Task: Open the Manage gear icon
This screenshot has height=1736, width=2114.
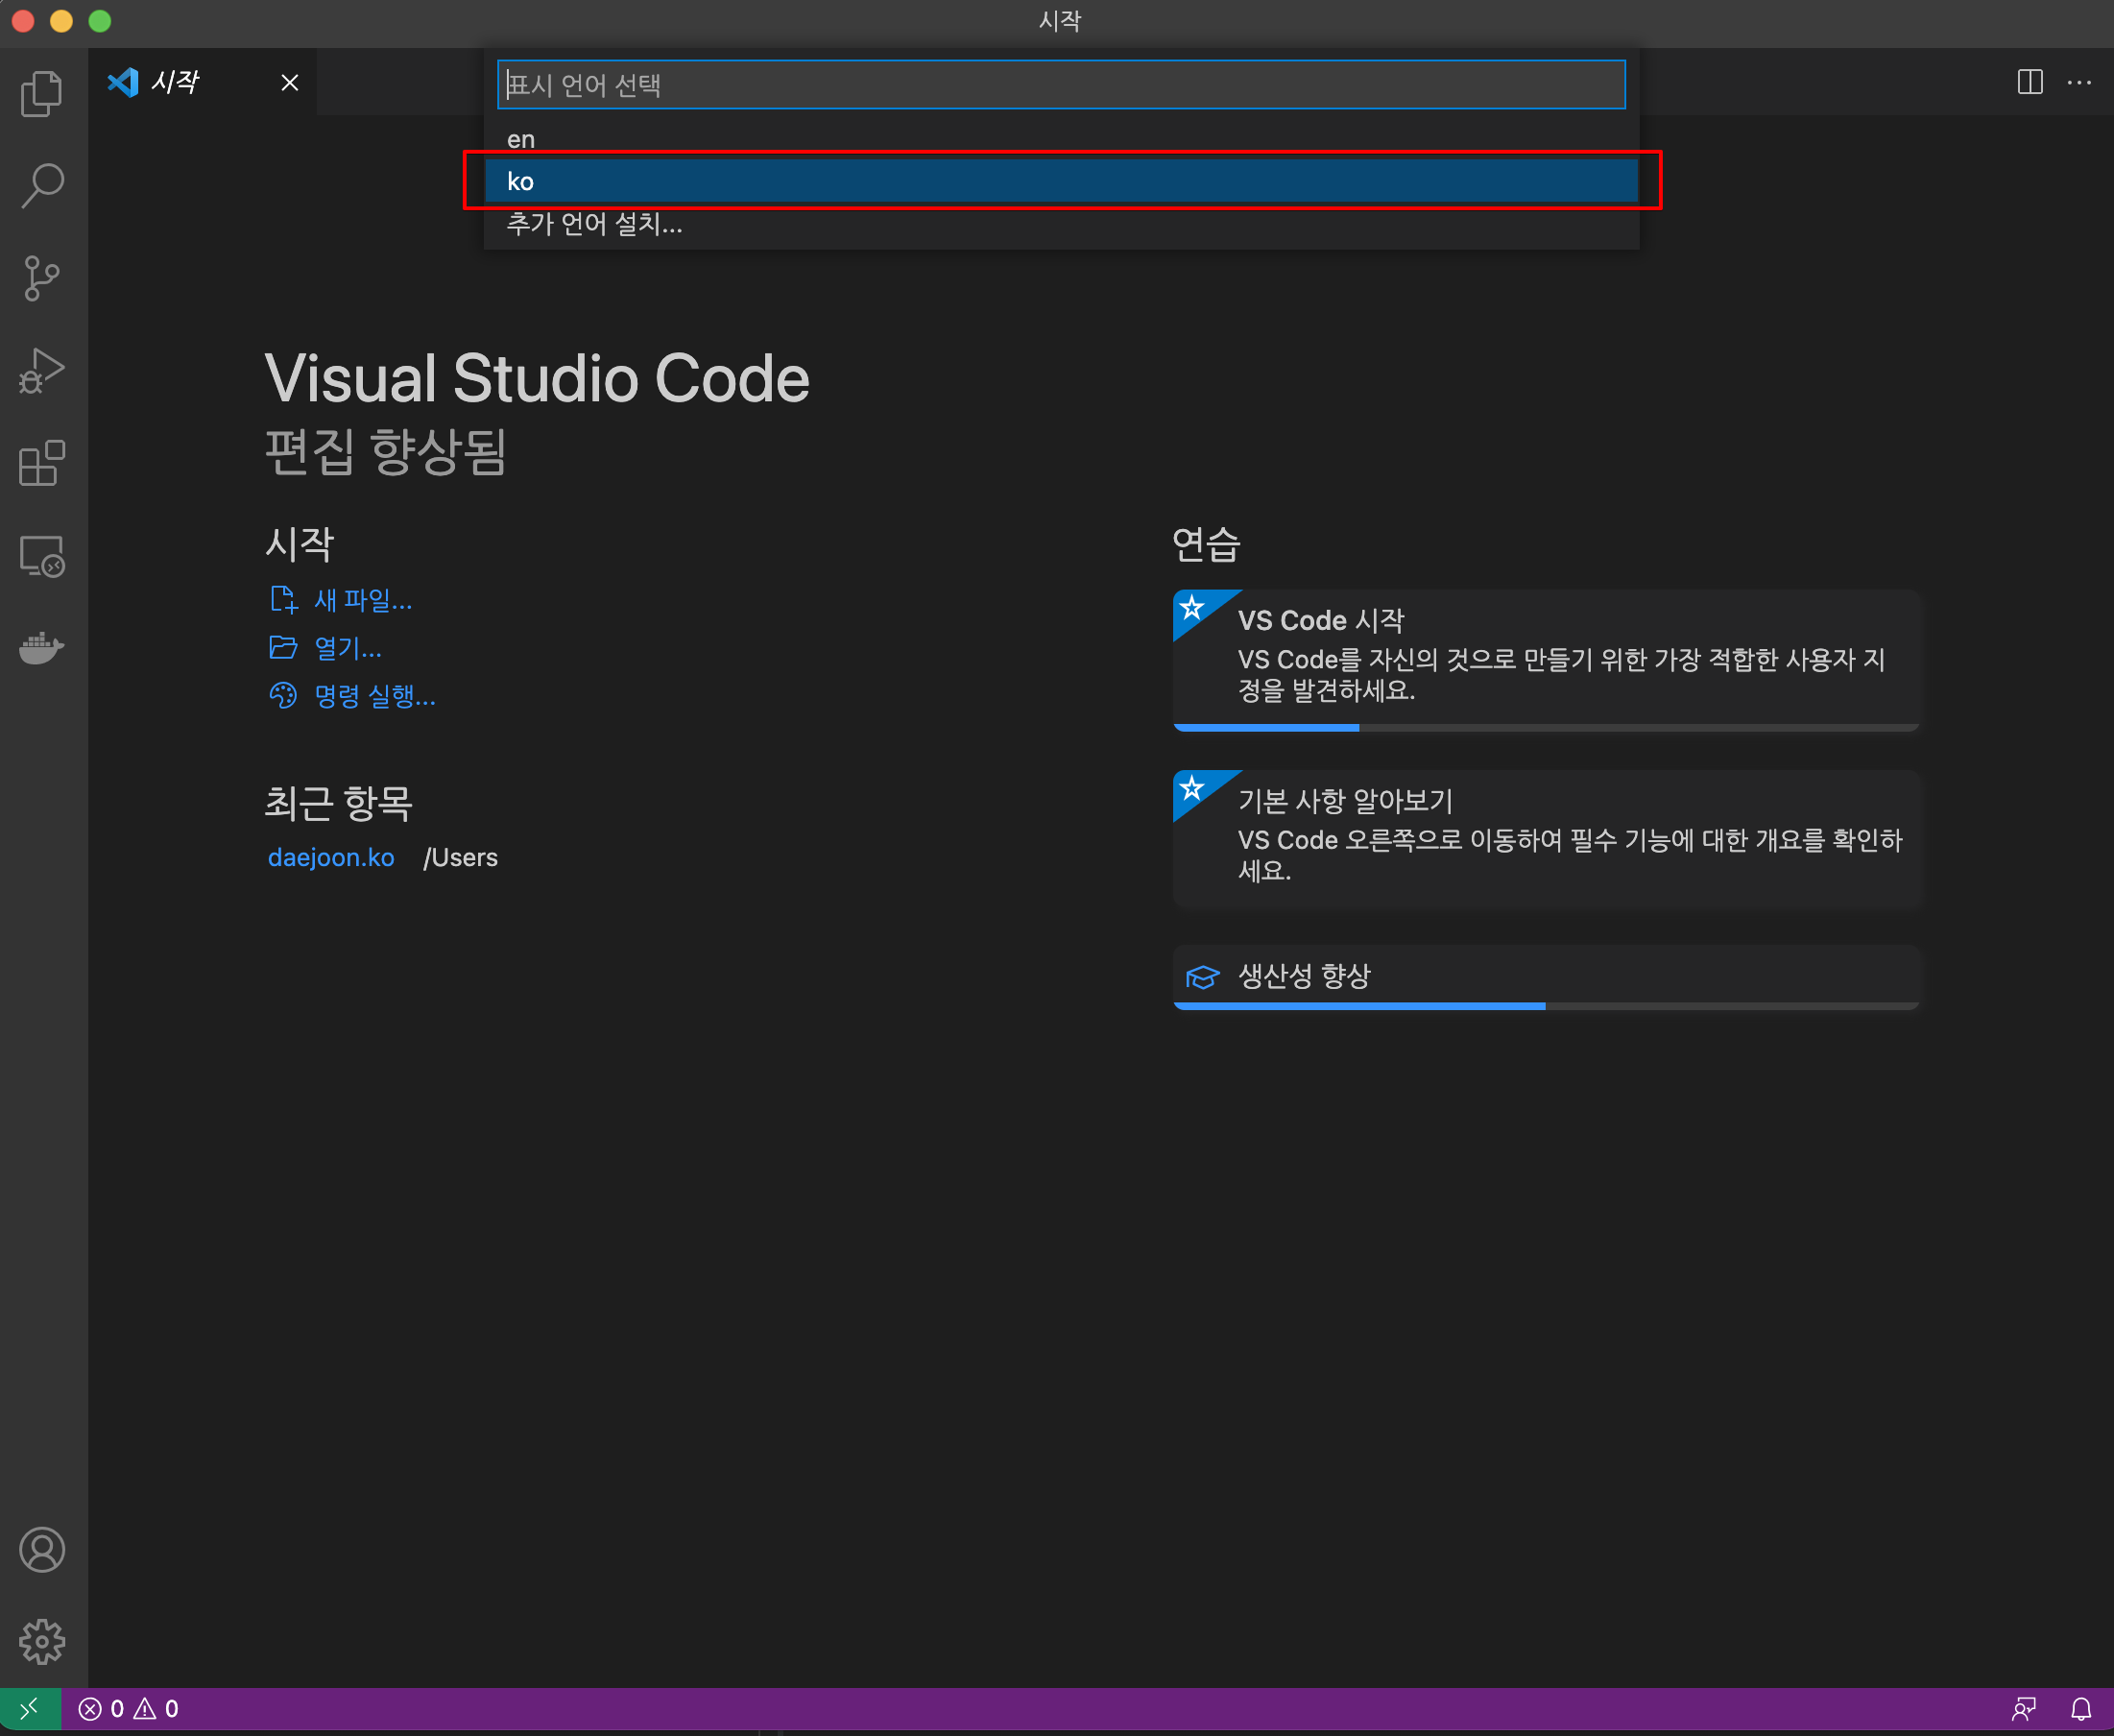Action: click(42, 1641)
